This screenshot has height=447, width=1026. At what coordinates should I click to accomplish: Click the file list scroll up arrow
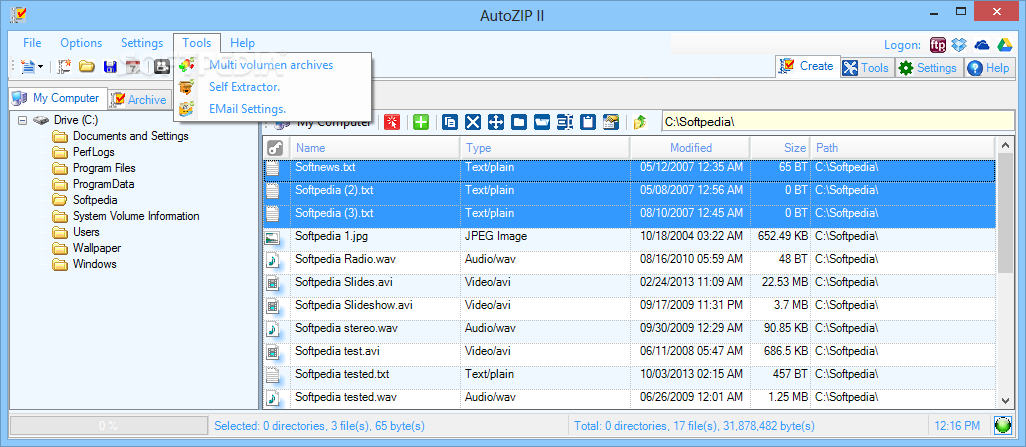[1006, 146]
